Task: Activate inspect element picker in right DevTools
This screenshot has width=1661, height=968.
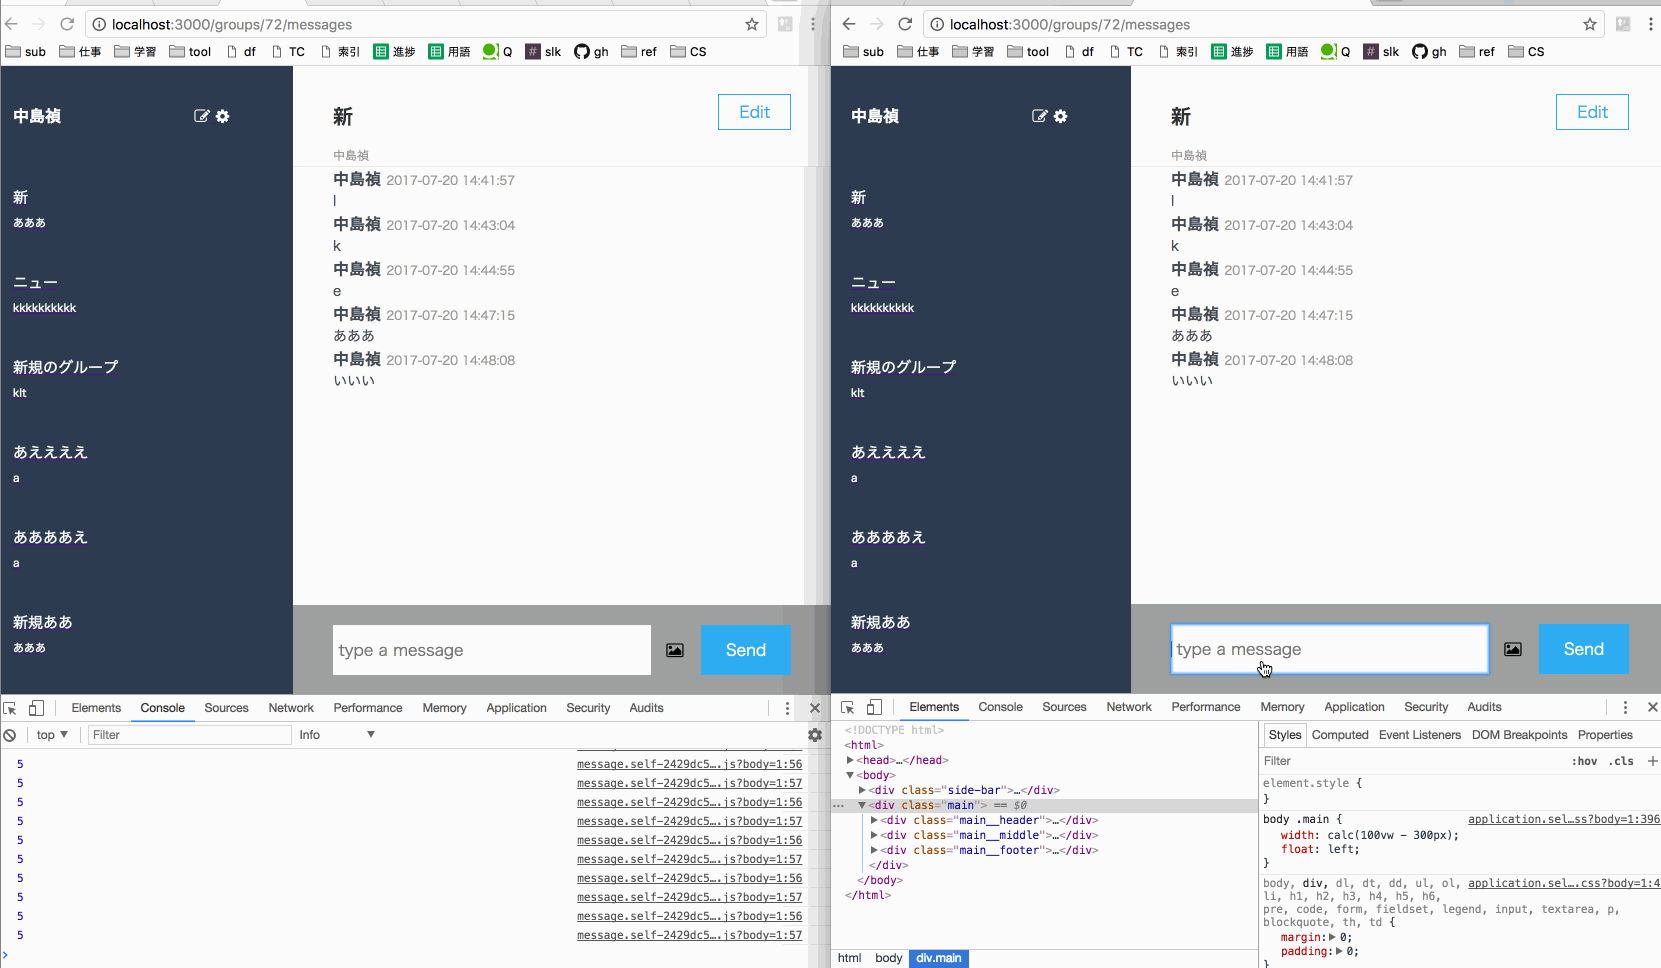Action: (848, 707)
